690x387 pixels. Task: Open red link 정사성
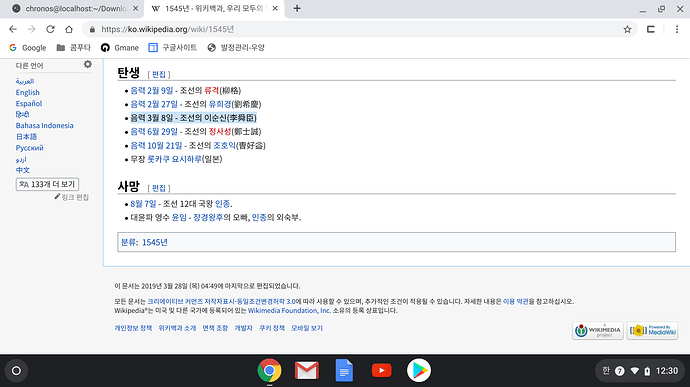[x=220, y=132]
